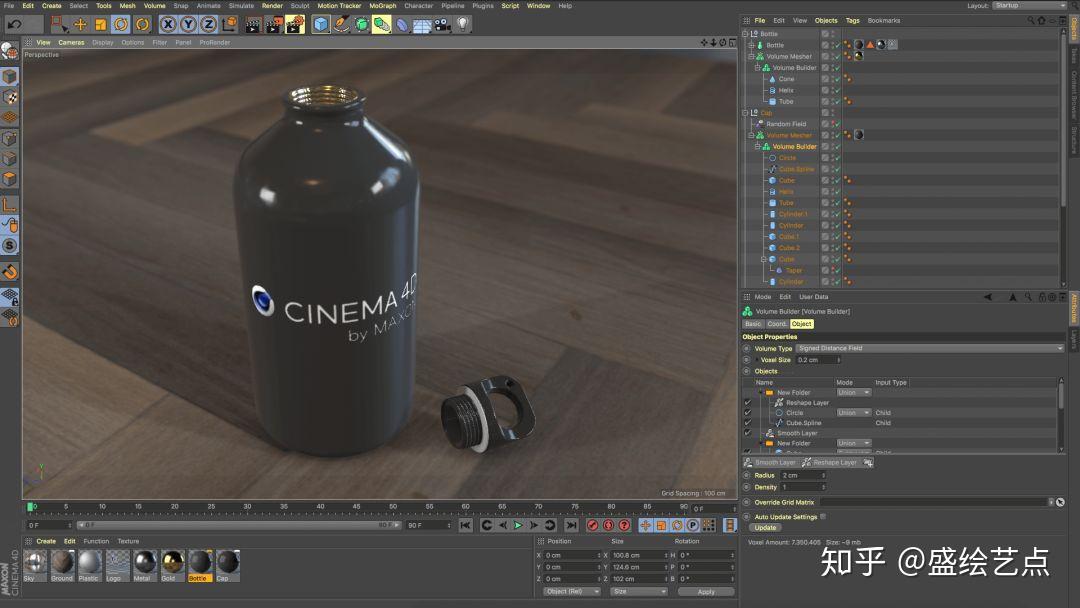
Task: Switch to the Coord. tab
Action: point(777,324)
